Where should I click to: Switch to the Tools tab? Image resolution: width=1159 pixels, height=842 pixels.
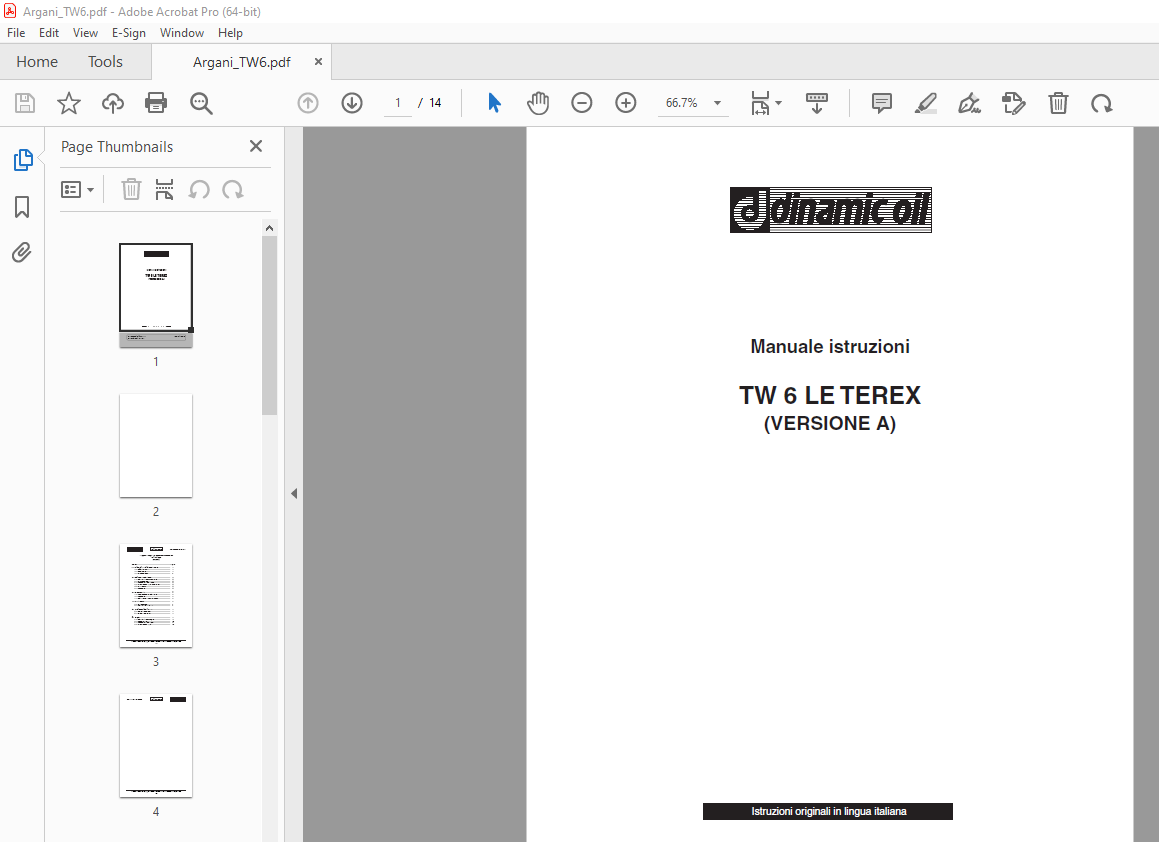click(x=105, y=61)
